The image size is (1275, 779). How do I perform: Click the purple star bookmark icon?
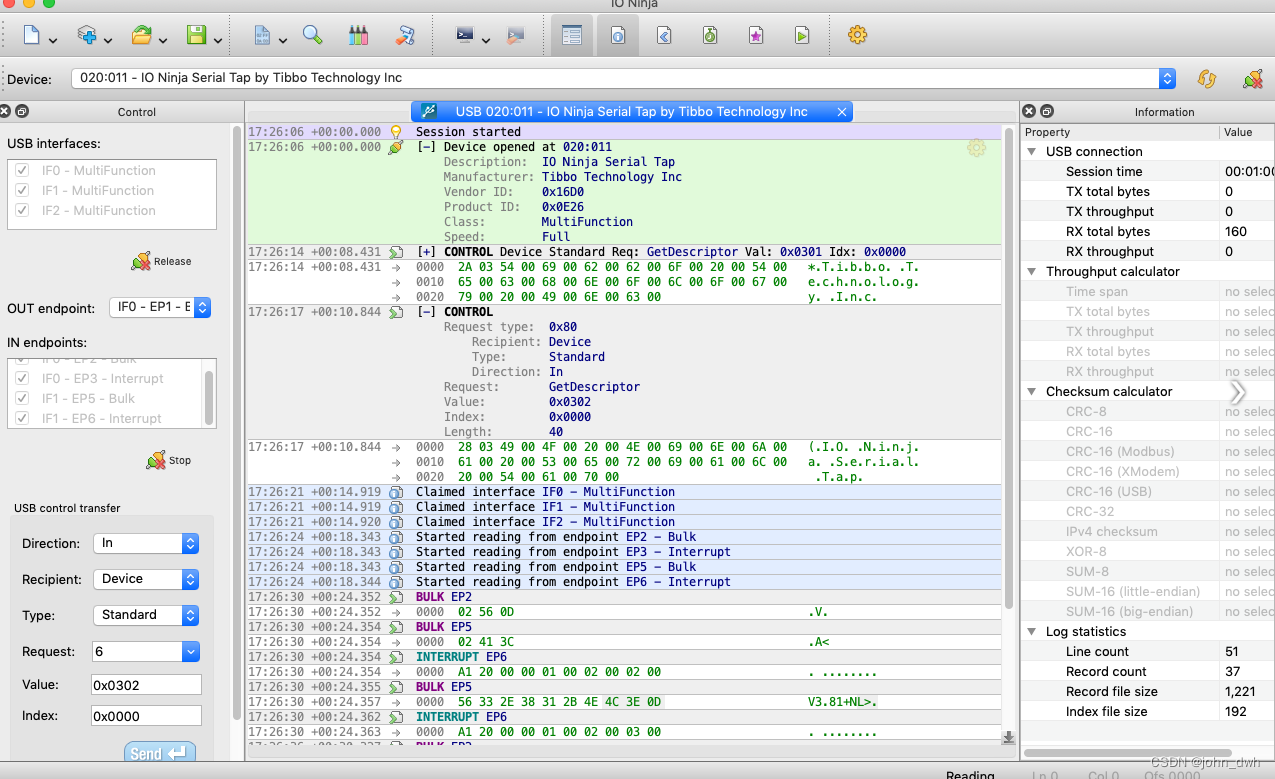[x=756, y=35]
